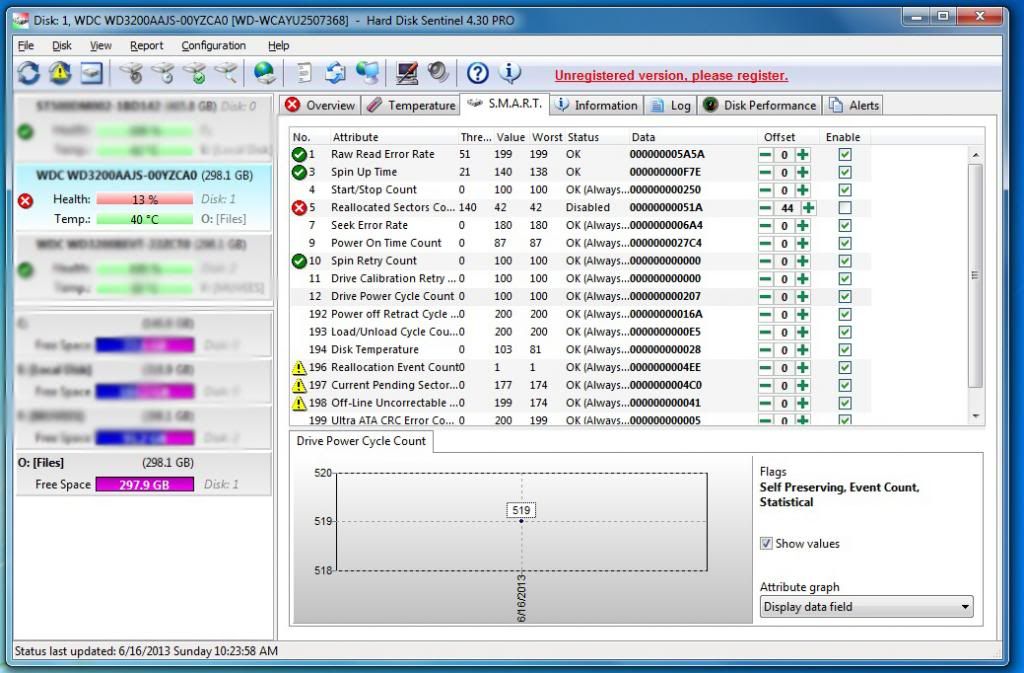Viewport: 1024px width, 673px height.
Task: Decrease offset for Spin Up Time
Action: tap(765, 173)
